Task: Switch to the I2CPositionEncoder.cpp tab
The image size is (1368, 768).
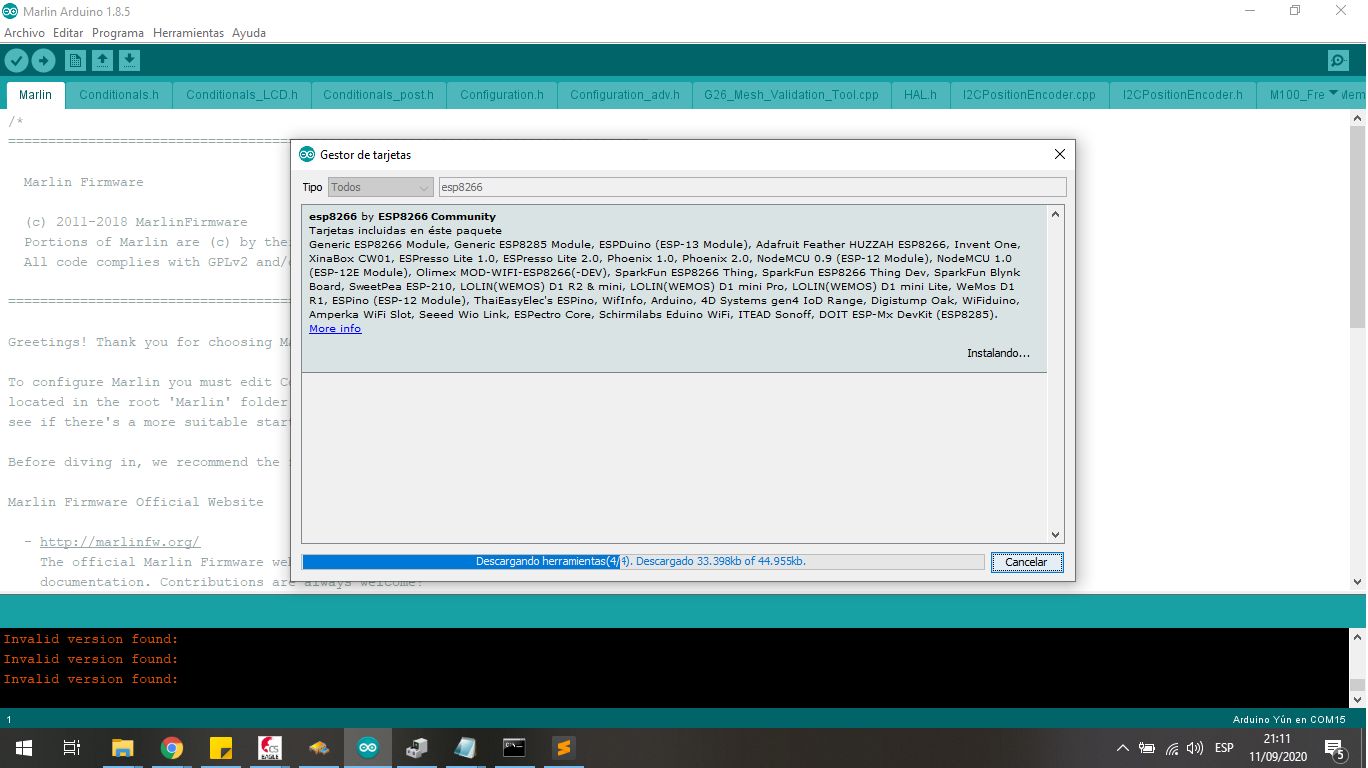Action: [x=1030, y=95]
